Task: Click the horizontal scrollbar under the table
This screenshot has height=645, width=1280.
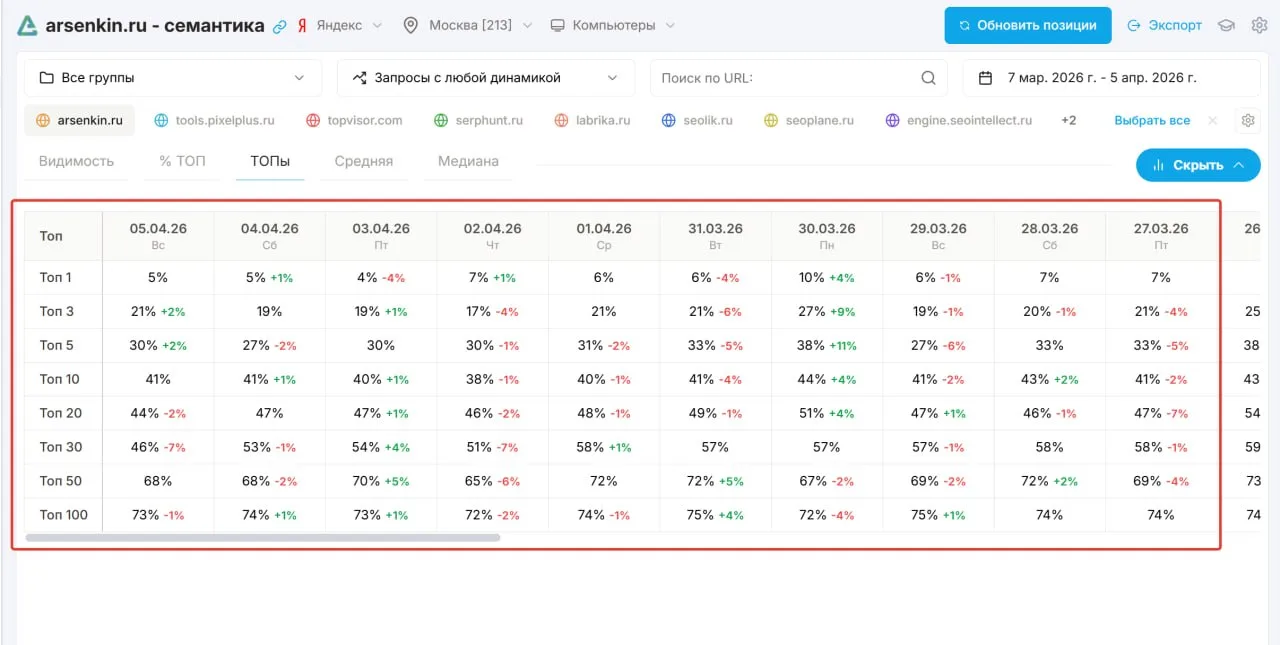Action: coord(262,538)
